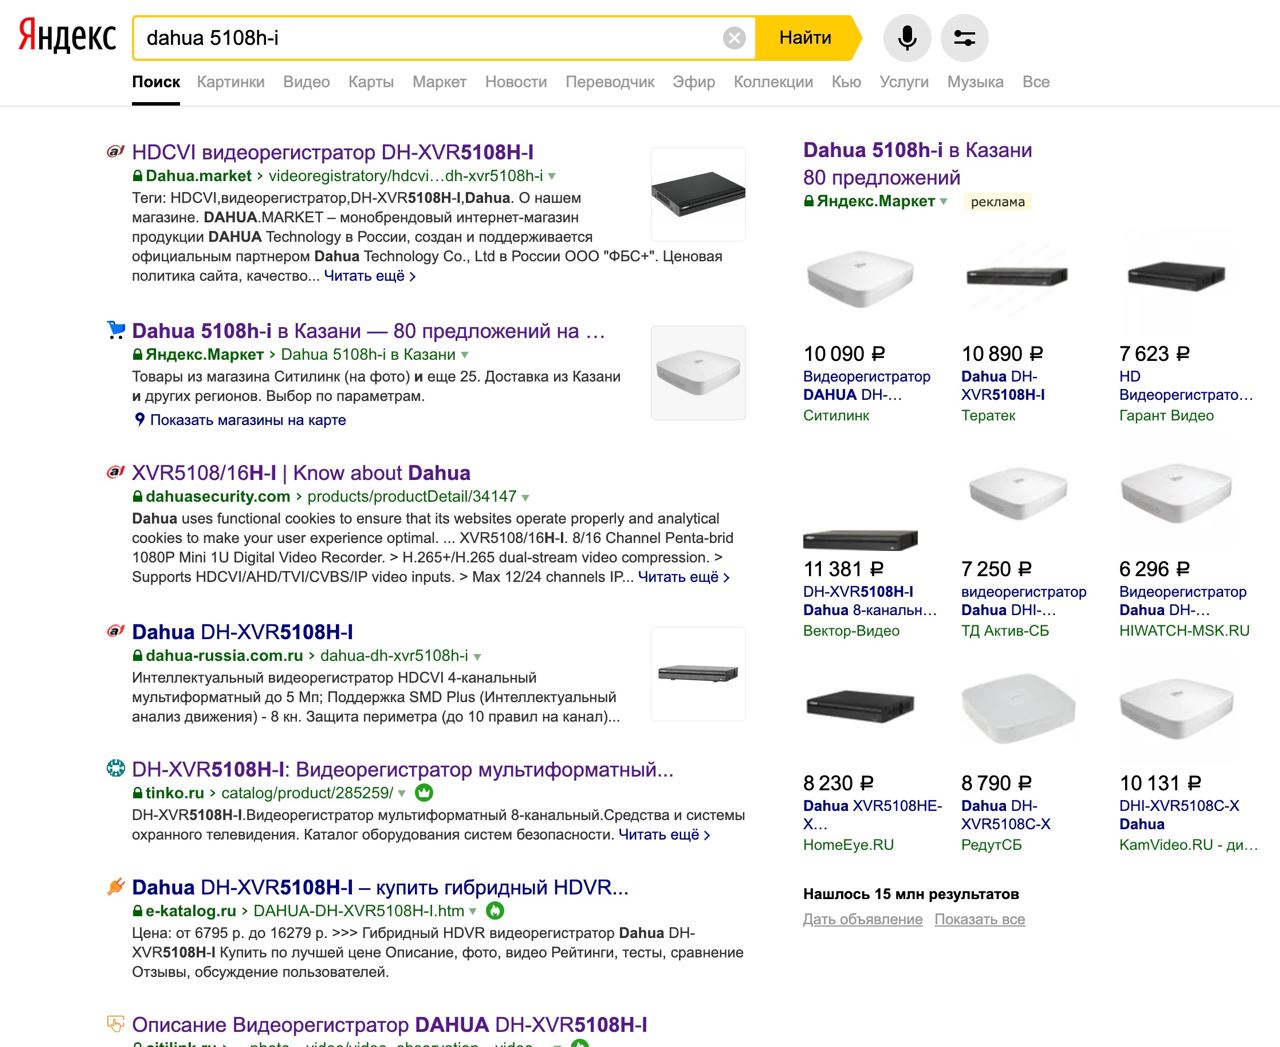
Task: Open Dahua DH-XVR5108H-I dahua-russia result title
Action: [x=242, y=632]
